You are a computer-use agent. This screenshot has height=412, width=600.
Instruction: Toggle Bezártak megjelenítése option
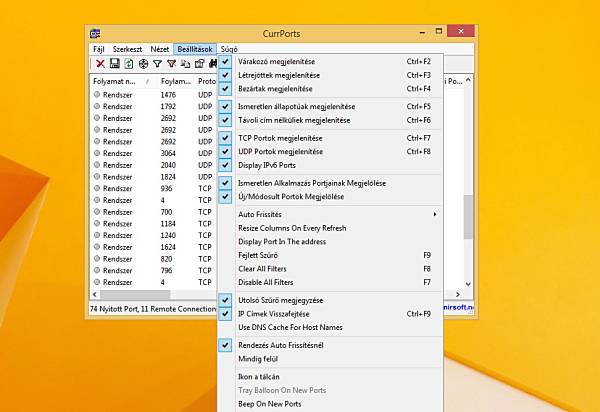pyautogui.click(x=330, y=89)
